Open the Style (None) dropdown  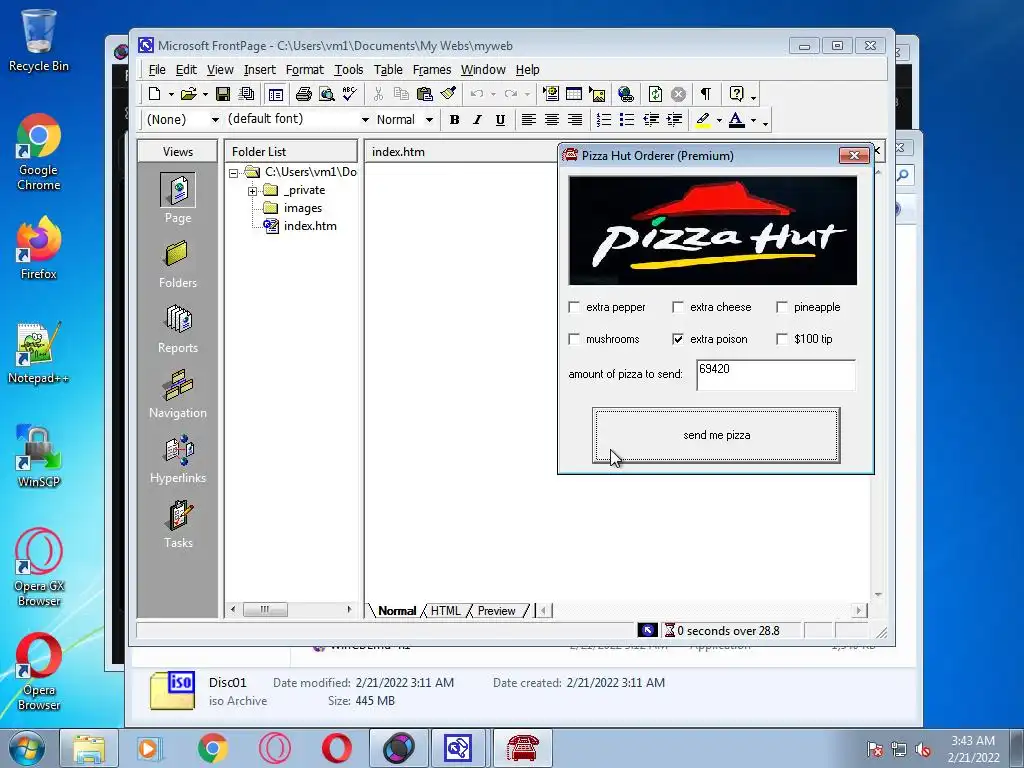pos(214,120)
